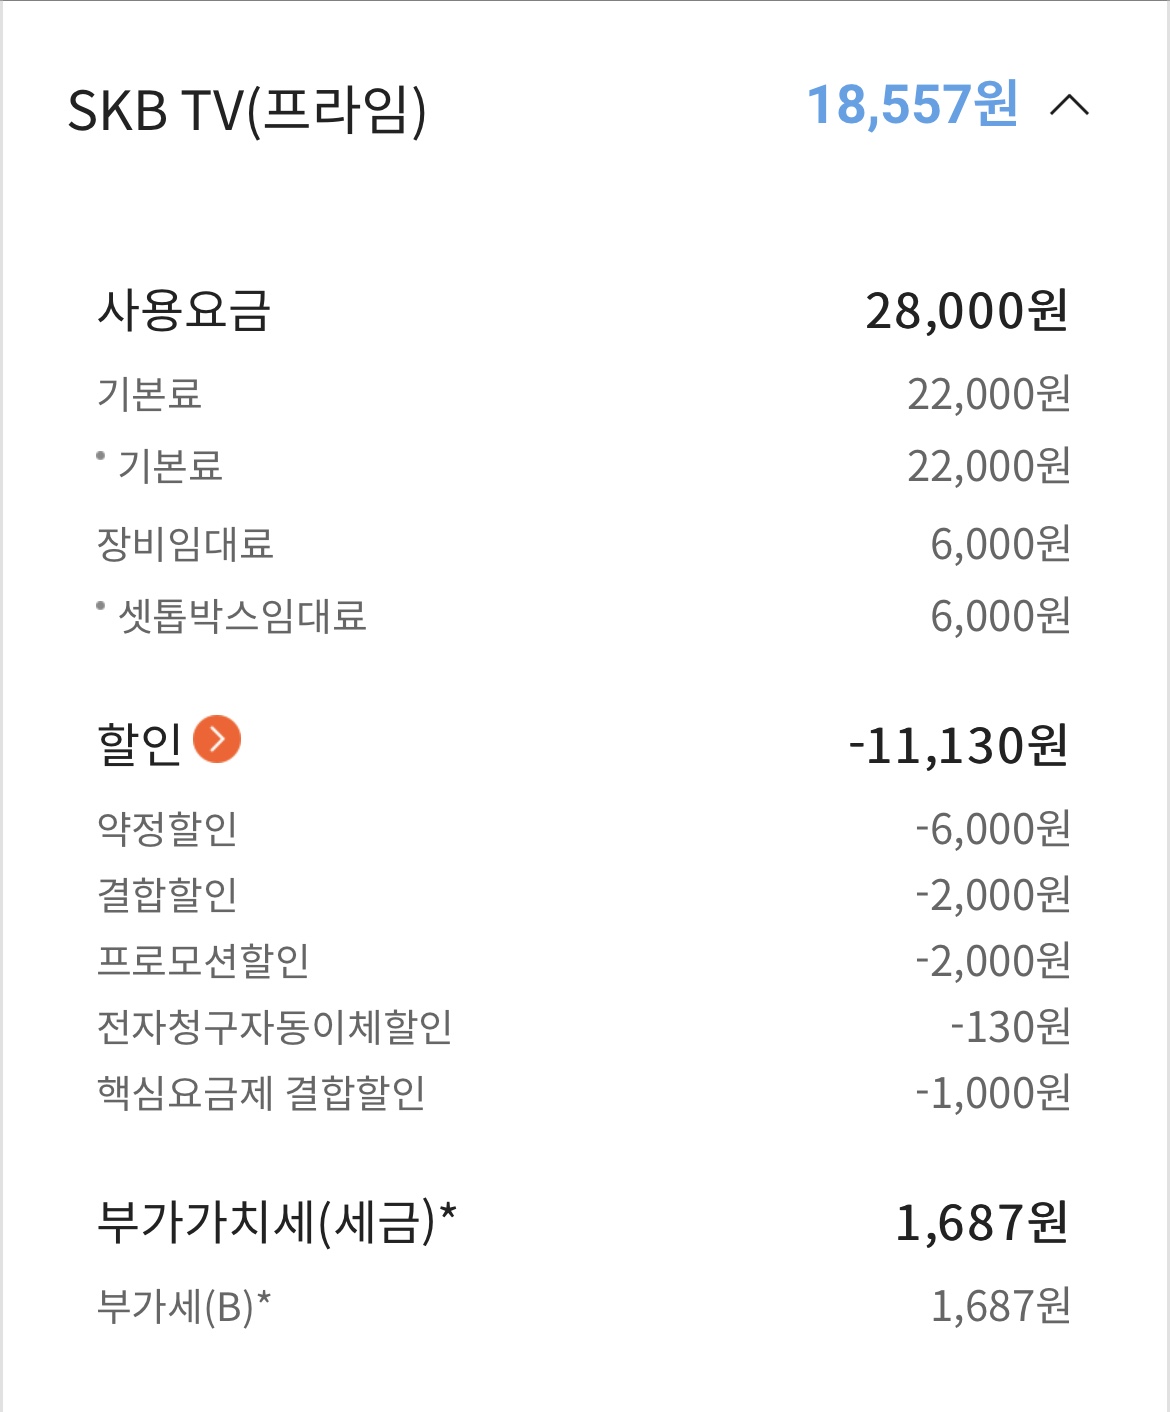1170x1412 pixels.
Task: Select the 사용요금 heading
Action: (184, 310)
